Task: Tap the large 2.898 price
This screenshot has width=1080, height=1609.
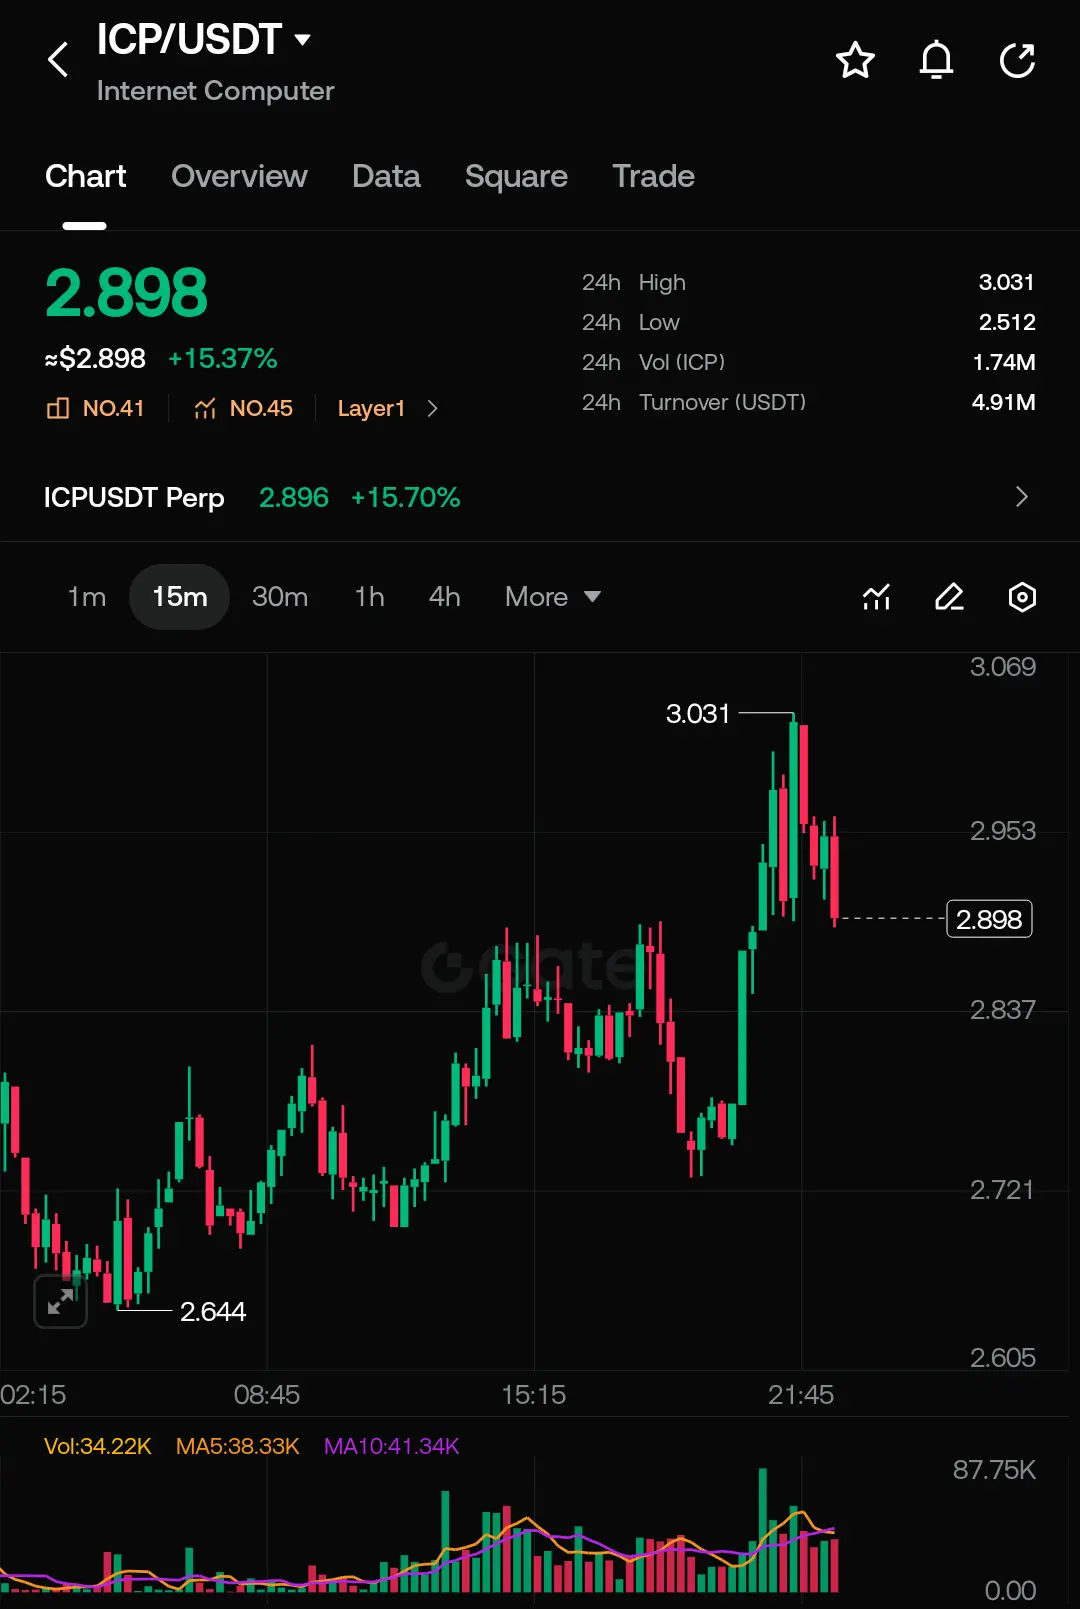Action: coord(126,293)
